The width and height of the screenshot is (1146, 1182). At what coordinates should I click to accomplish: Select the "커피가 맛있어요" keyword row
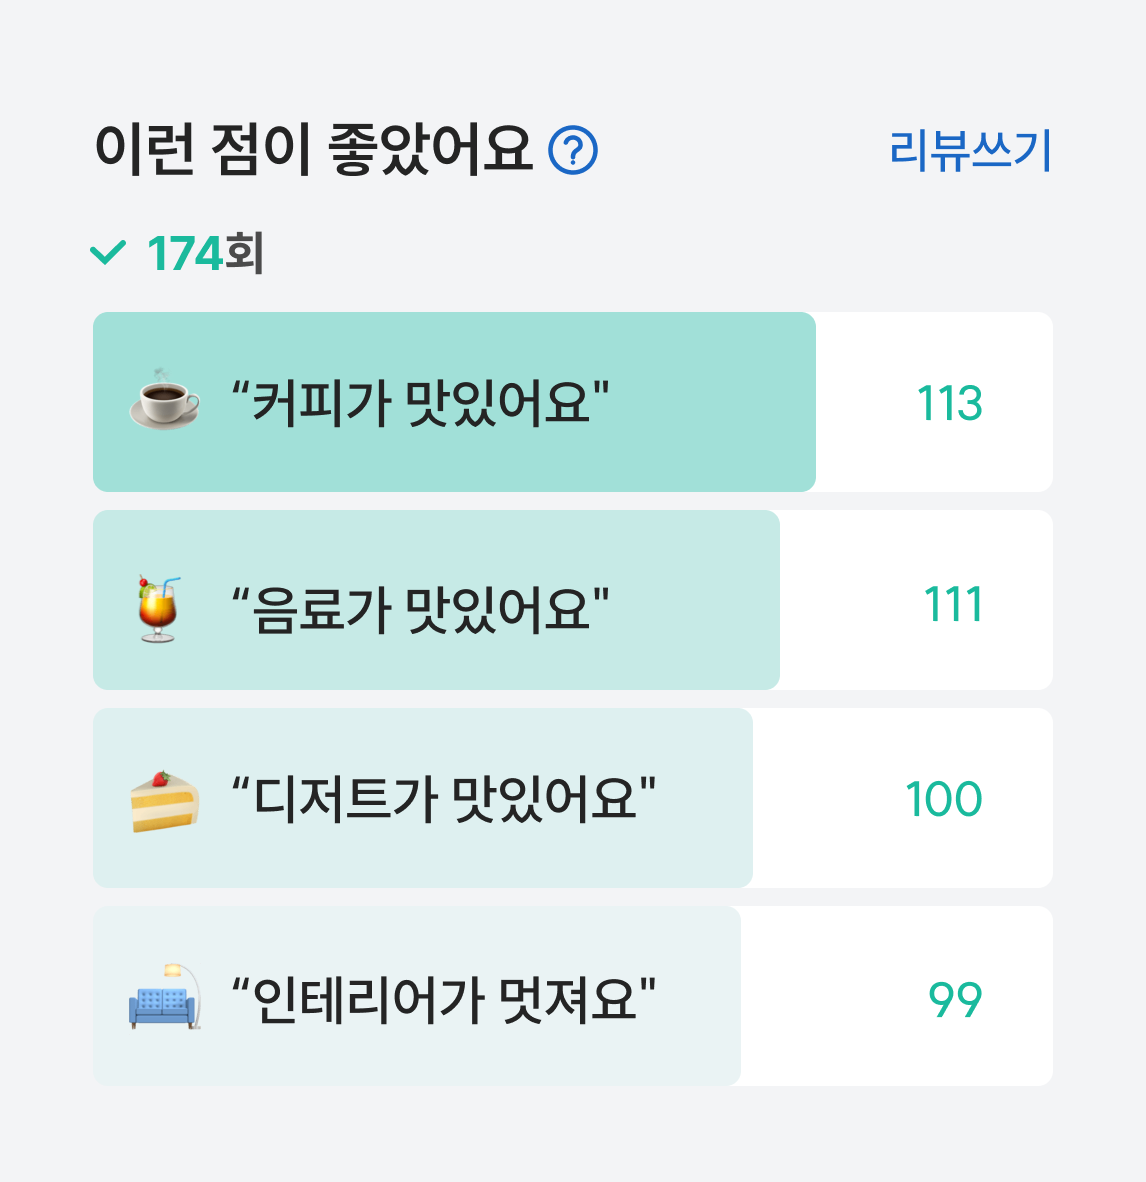573,402
